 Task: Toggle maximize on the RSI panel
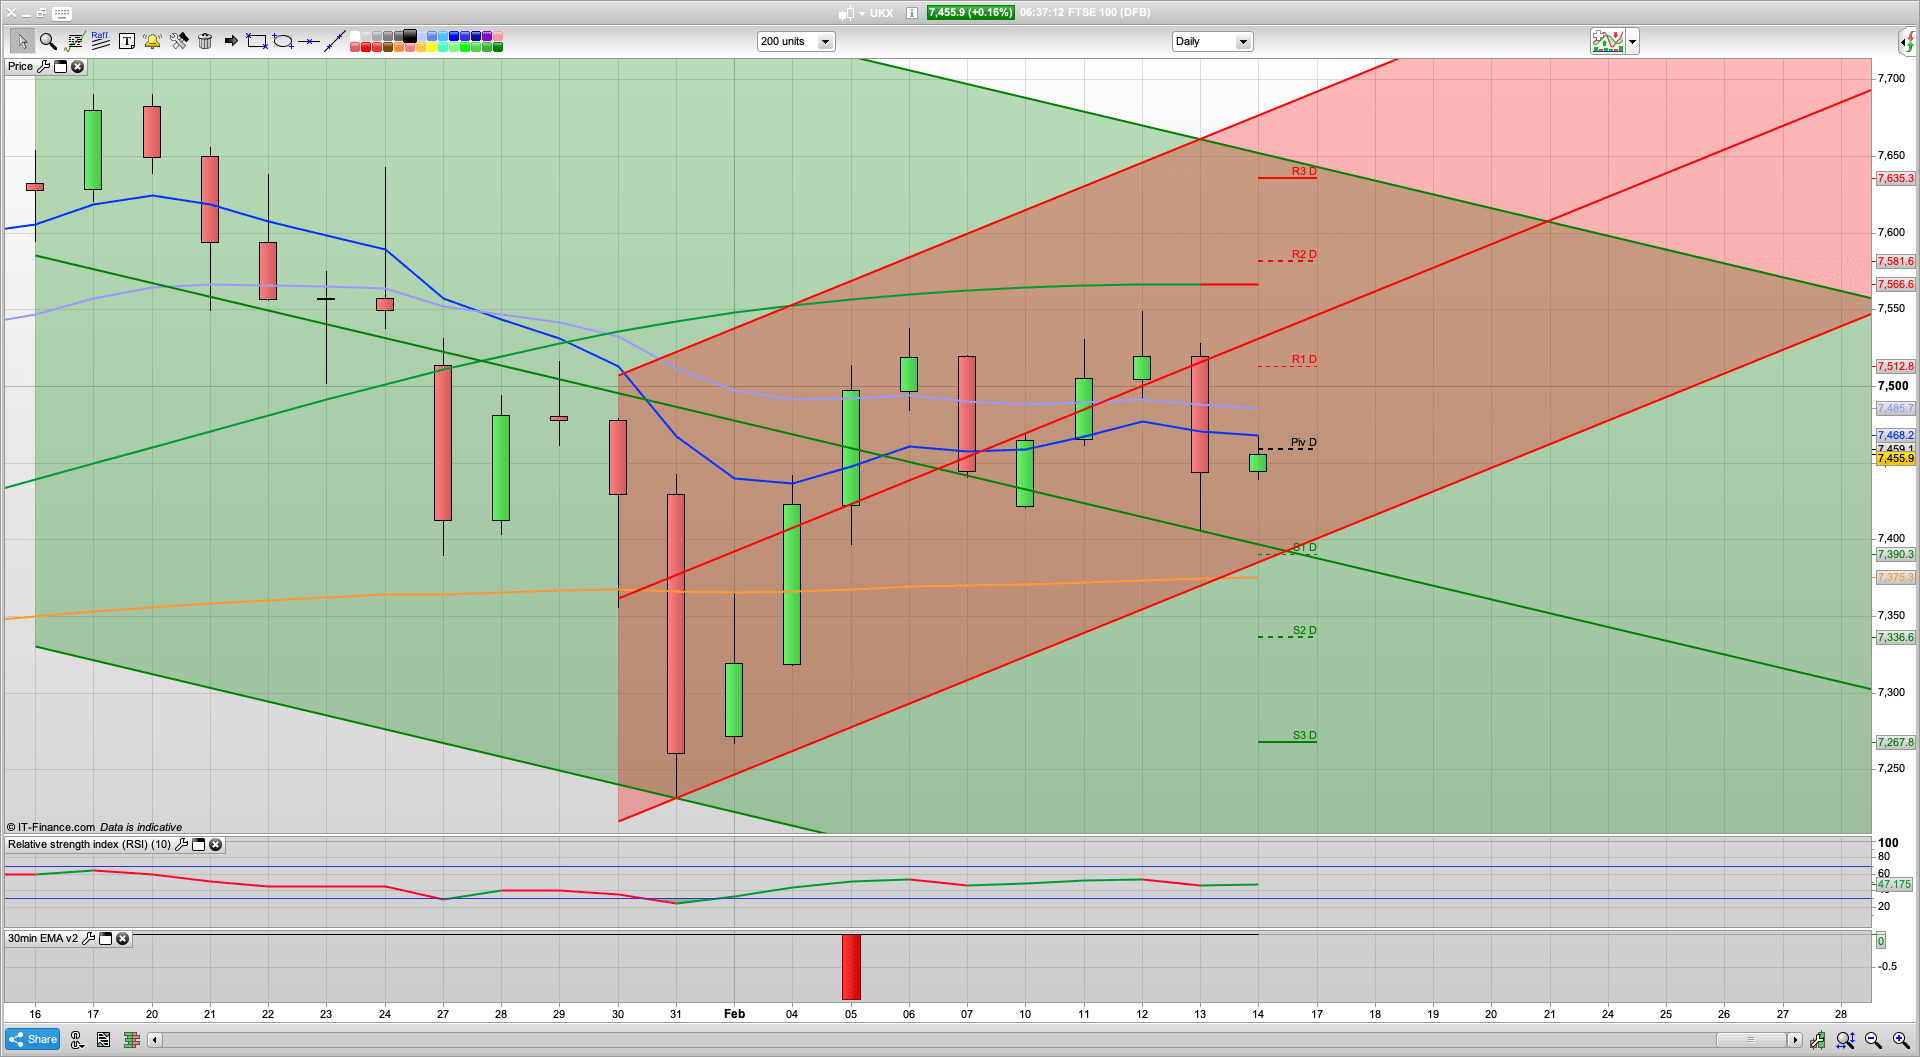[198, 845]
